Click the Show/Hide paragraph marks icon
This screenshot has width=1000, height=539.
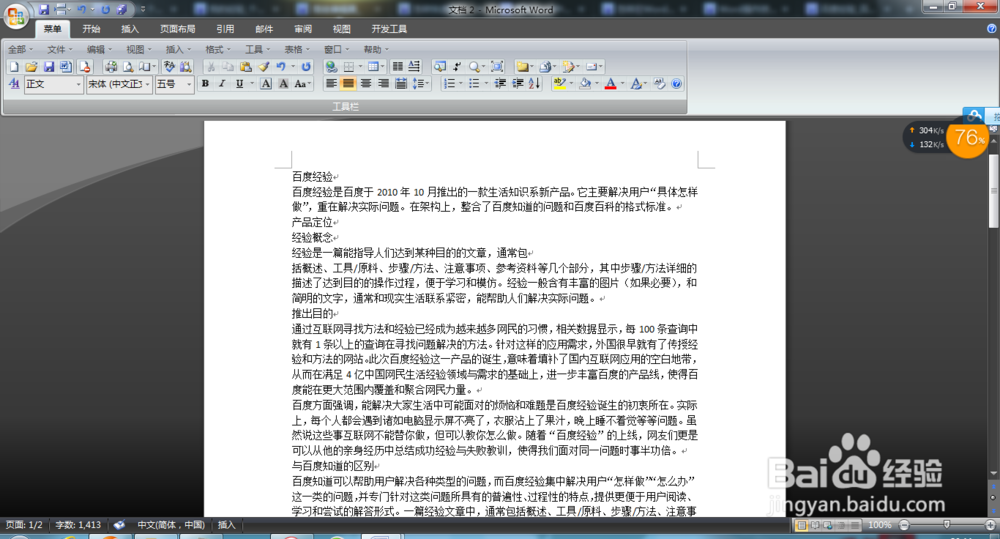tap(458, 67)
